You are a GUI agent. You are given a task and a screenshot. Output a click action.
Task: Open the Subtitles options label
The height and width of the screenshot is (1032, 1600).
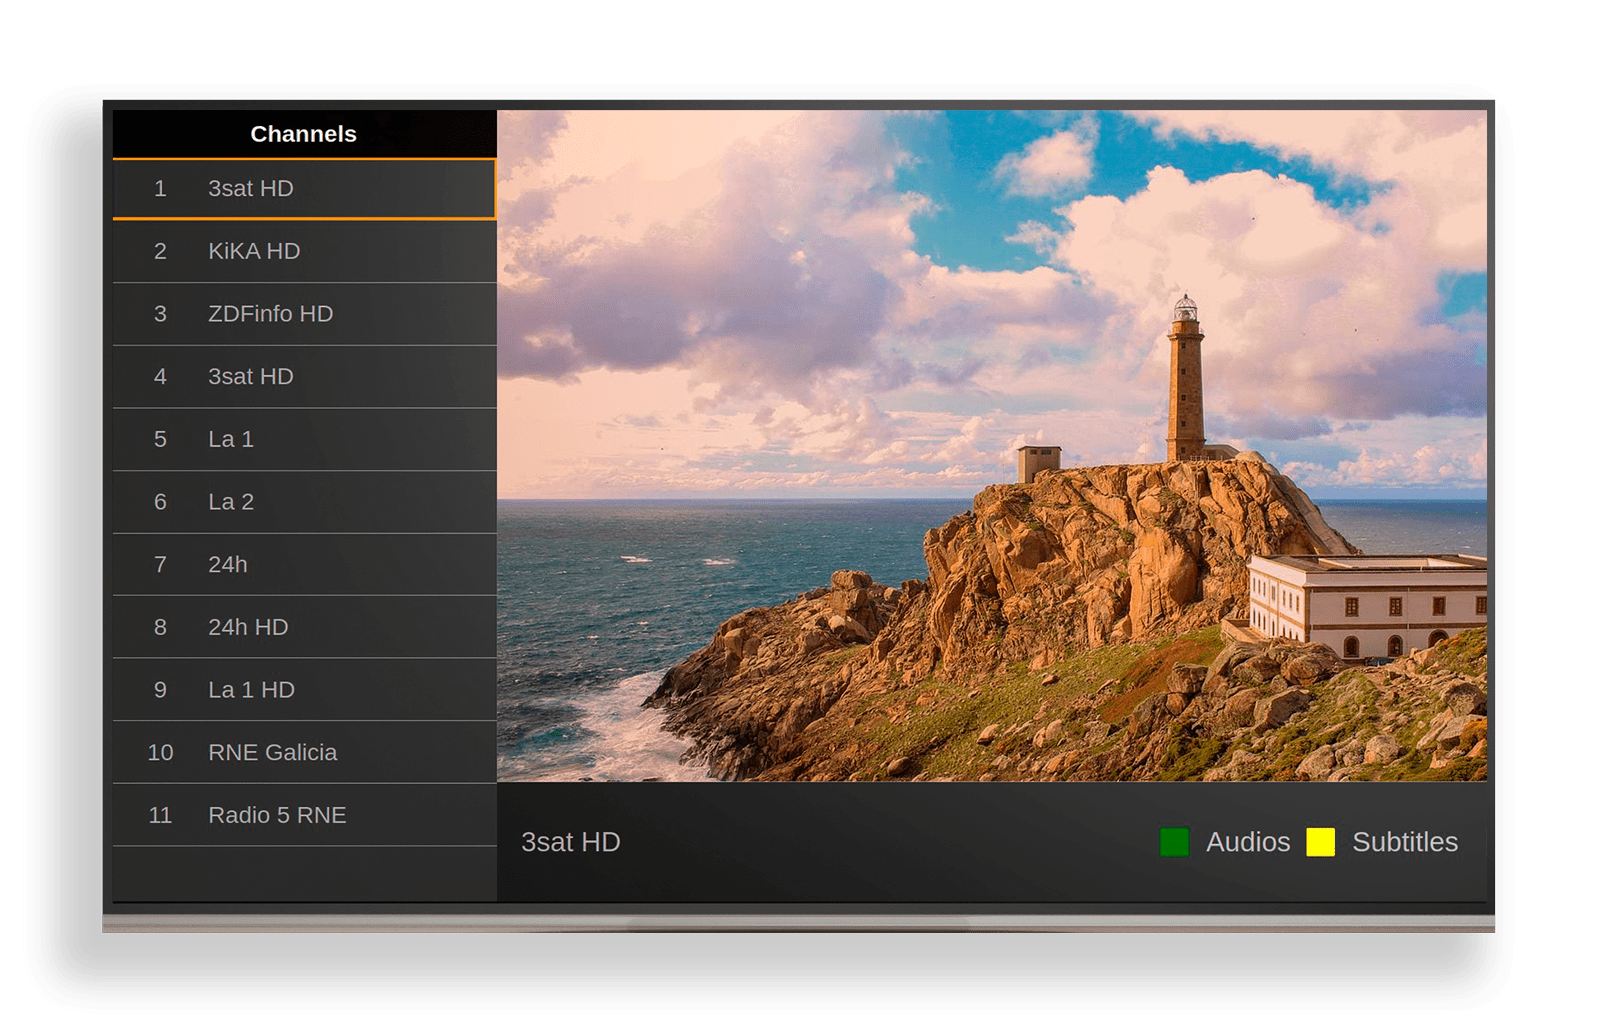(1405, 842)
